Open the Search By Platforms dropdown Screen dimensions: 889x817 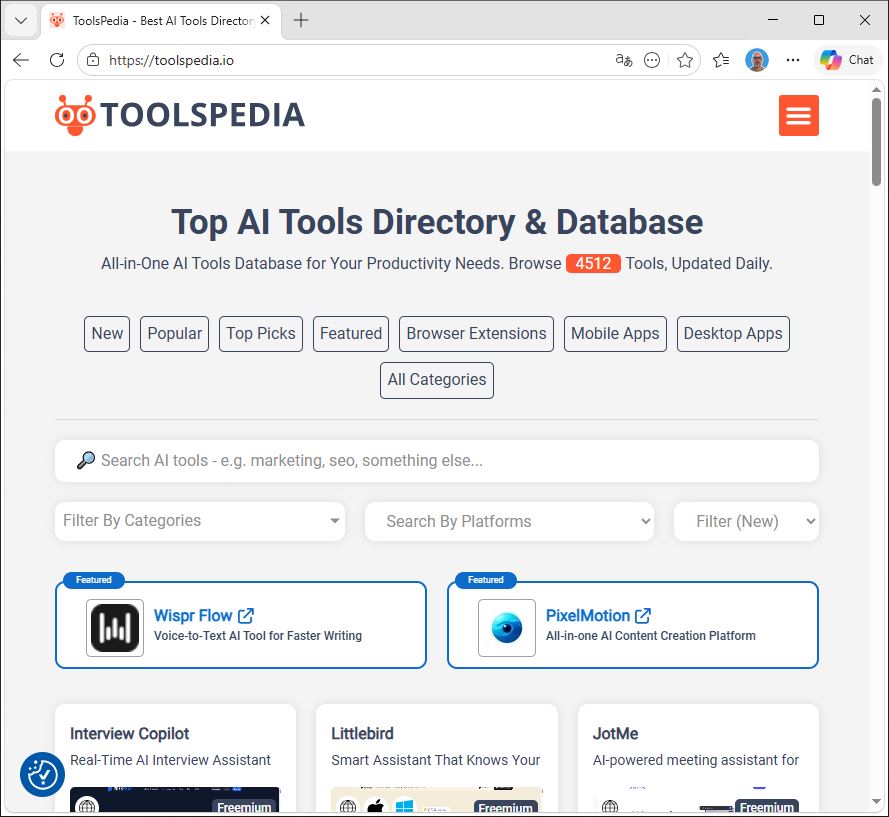pos(509,521)
